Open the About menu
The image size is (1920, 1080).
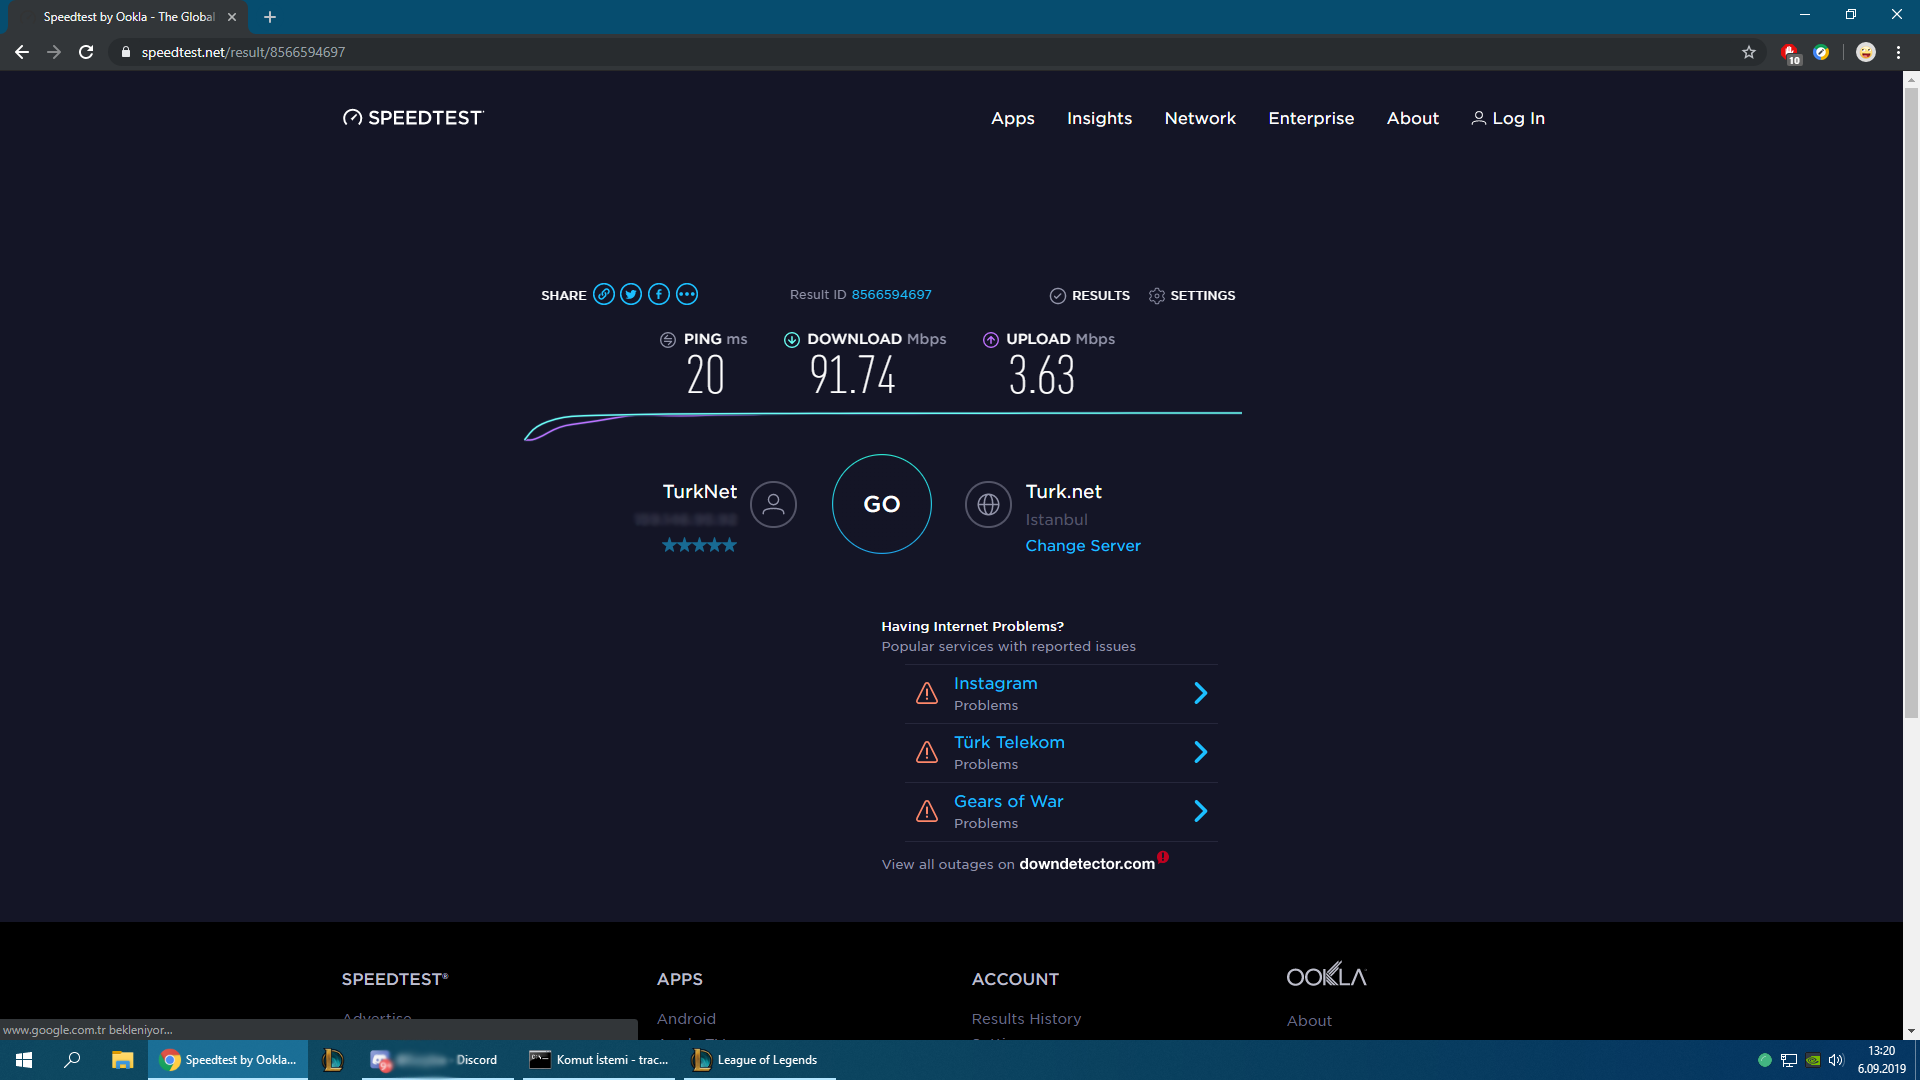point(1412,118)
